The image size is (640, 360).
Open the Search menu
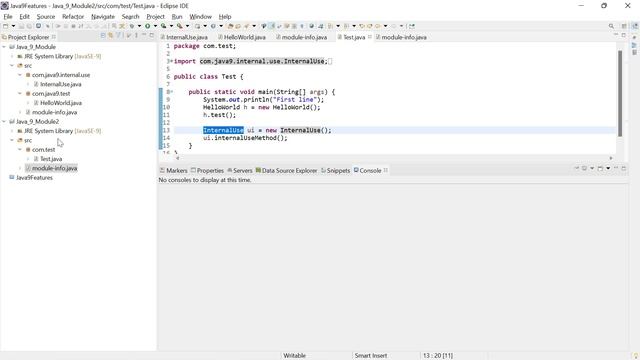point(130,17)
